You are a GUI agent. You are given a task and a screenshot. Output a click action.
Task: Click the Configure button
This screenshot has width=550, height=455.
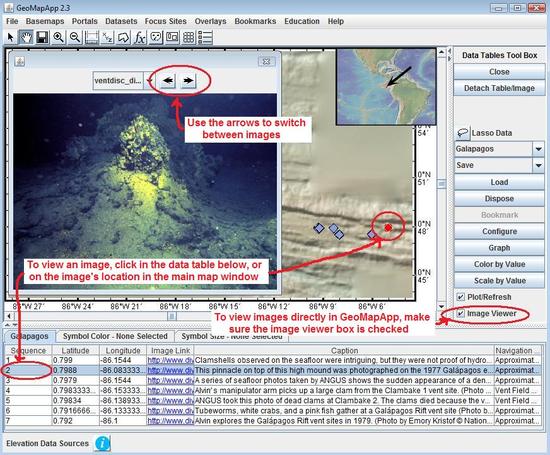click(x=499, y=232)
